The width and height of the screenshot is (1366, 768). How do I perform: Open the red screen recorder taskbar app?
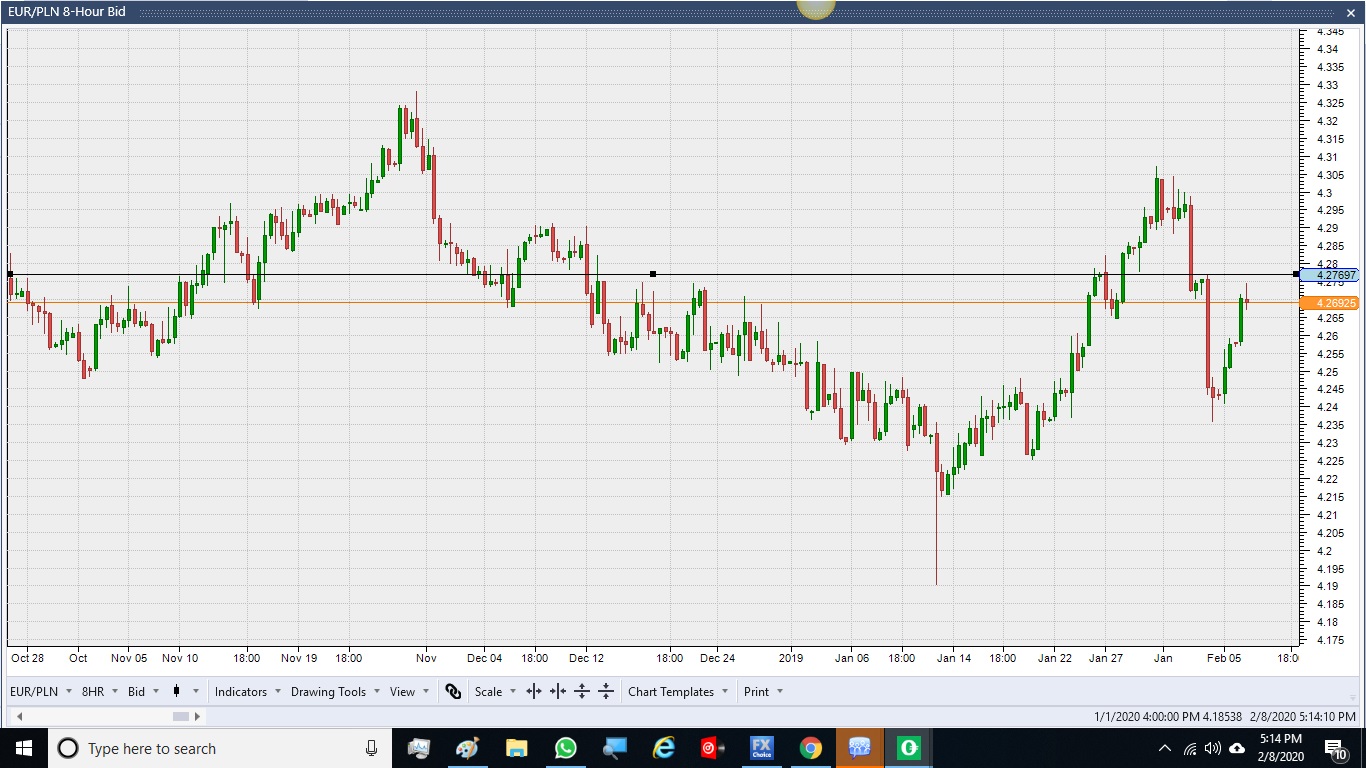point(712,748)
